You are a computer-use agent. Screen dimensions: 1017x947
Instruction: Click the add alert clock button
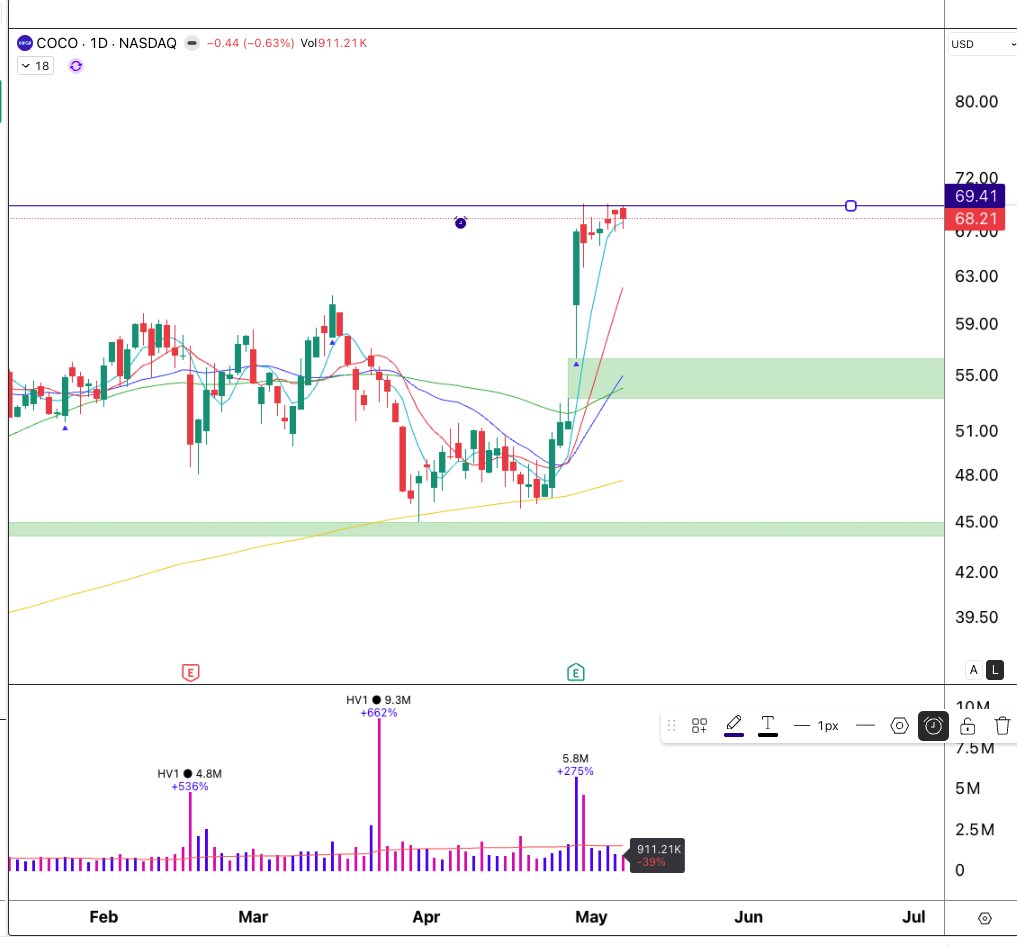933,725
